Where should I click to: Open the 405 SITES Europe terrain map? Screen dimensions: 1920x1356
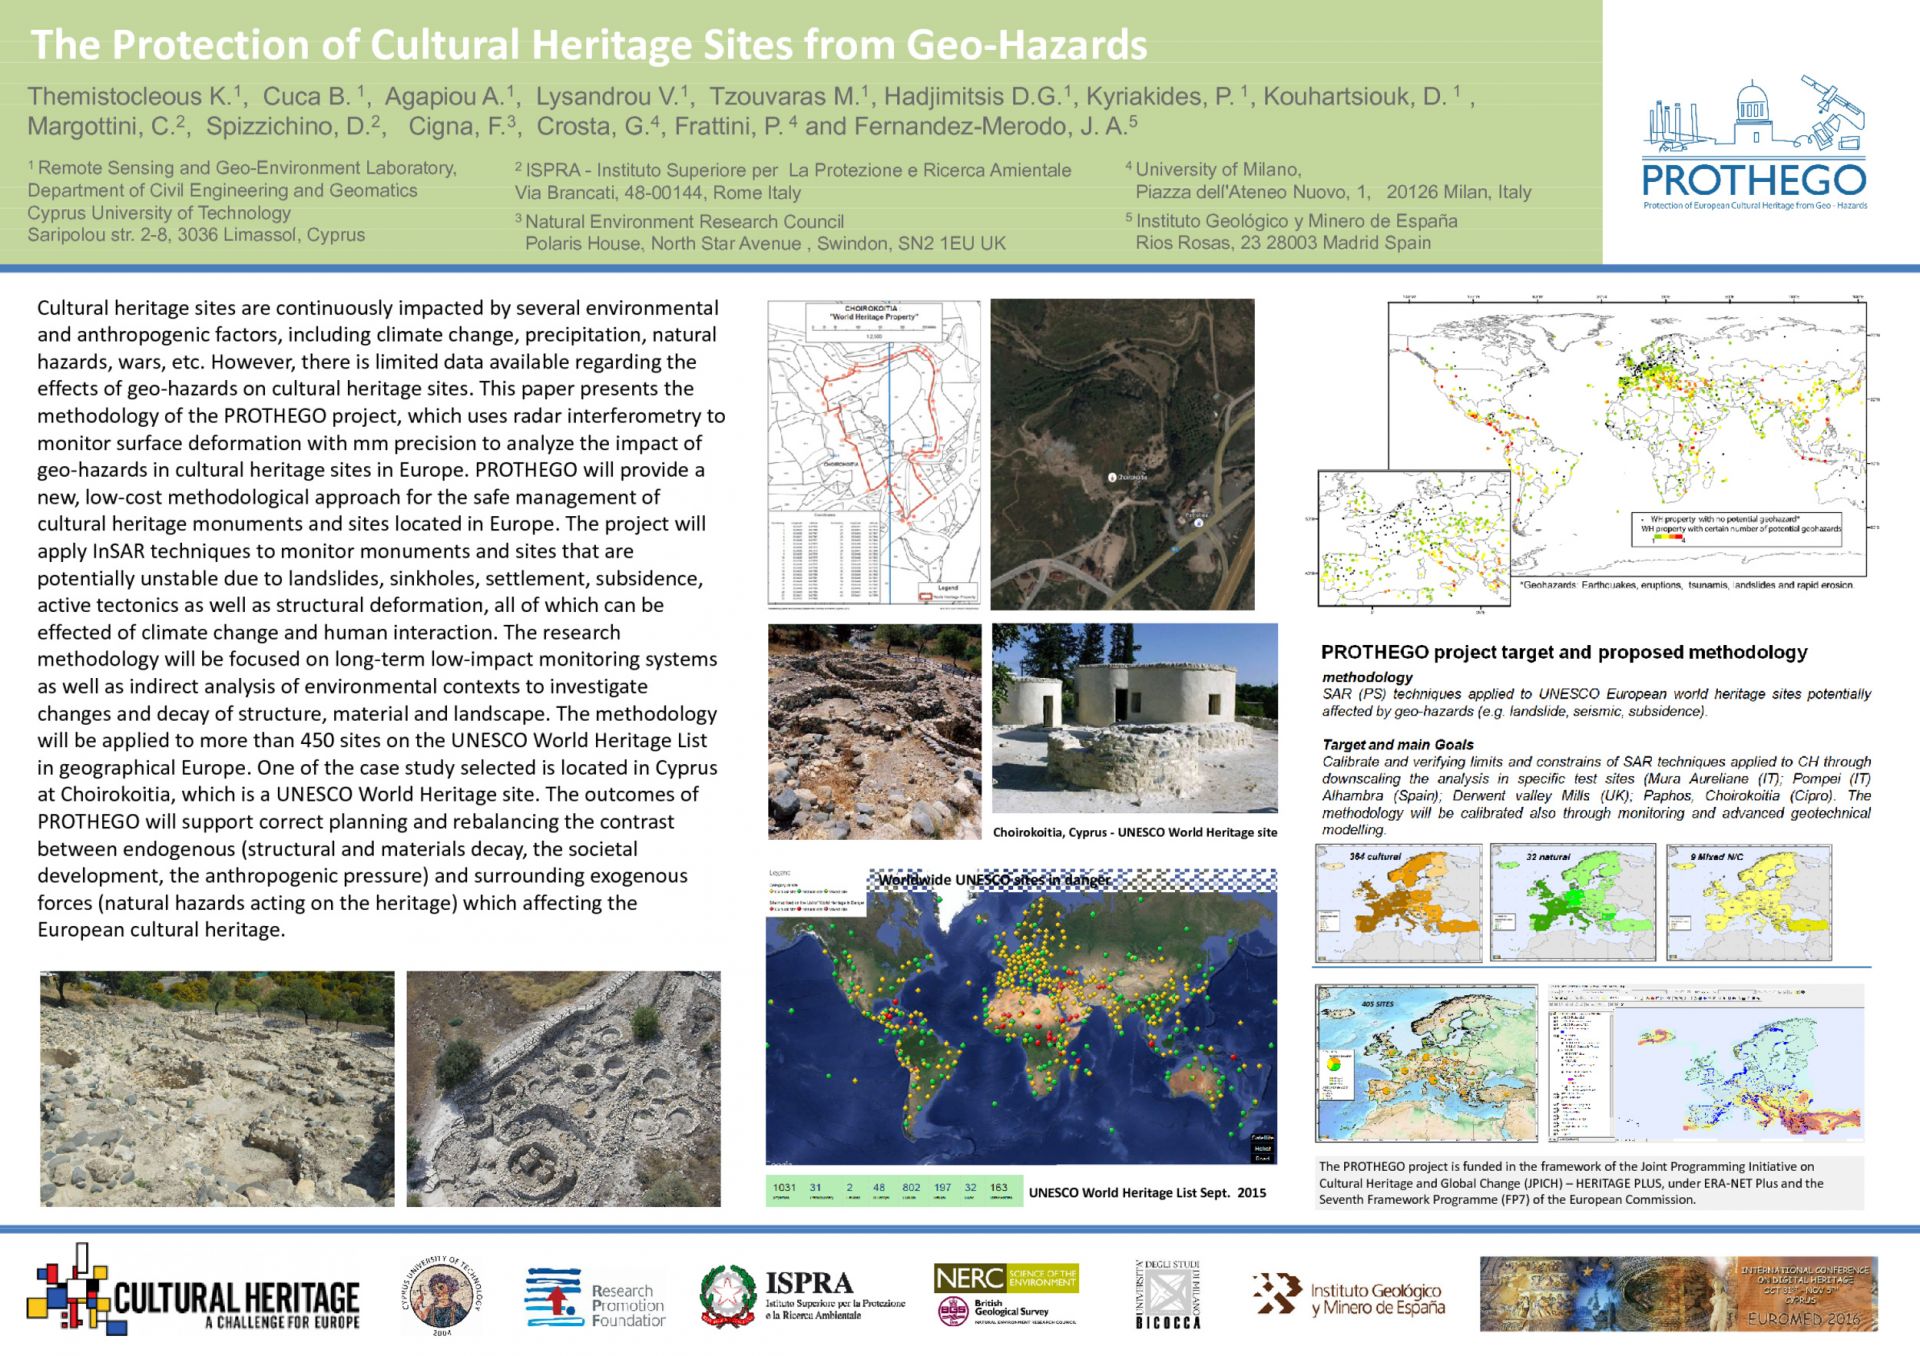1426,1063
